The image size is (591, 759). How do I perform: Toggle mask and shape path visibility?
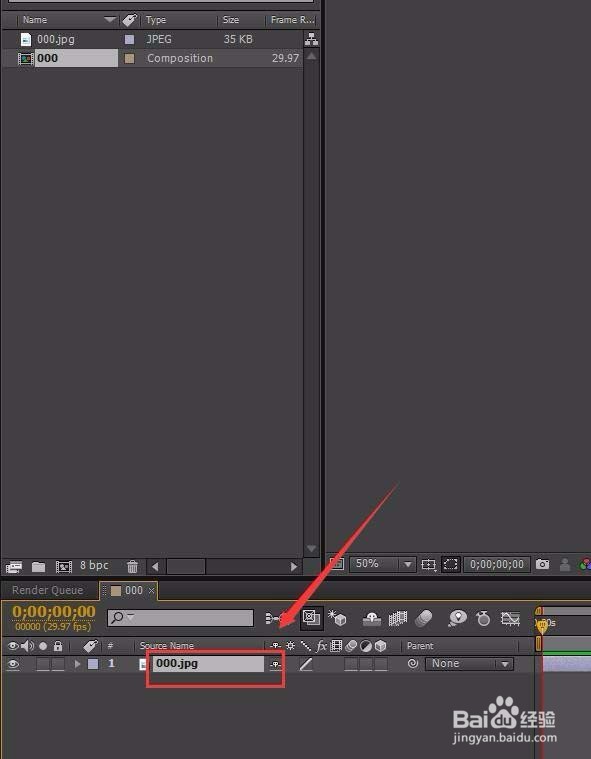pos(451,564)
